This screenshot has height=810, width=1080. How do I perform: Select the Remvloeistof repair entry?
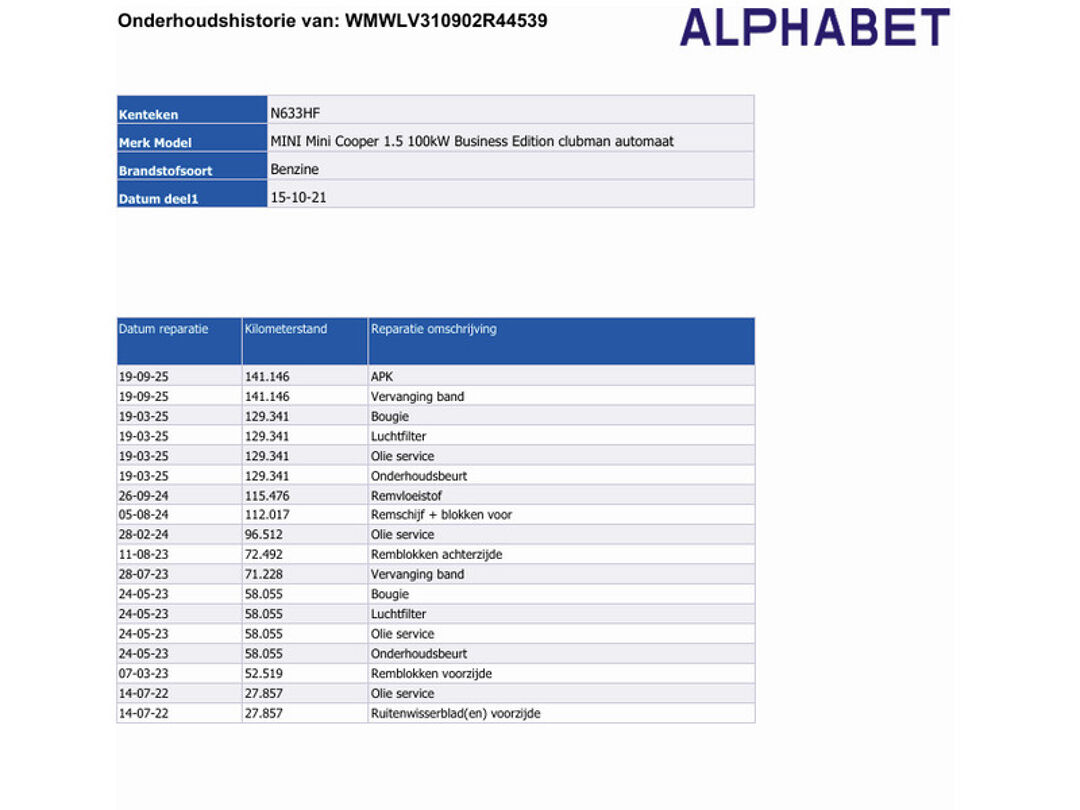click(405, 495)
